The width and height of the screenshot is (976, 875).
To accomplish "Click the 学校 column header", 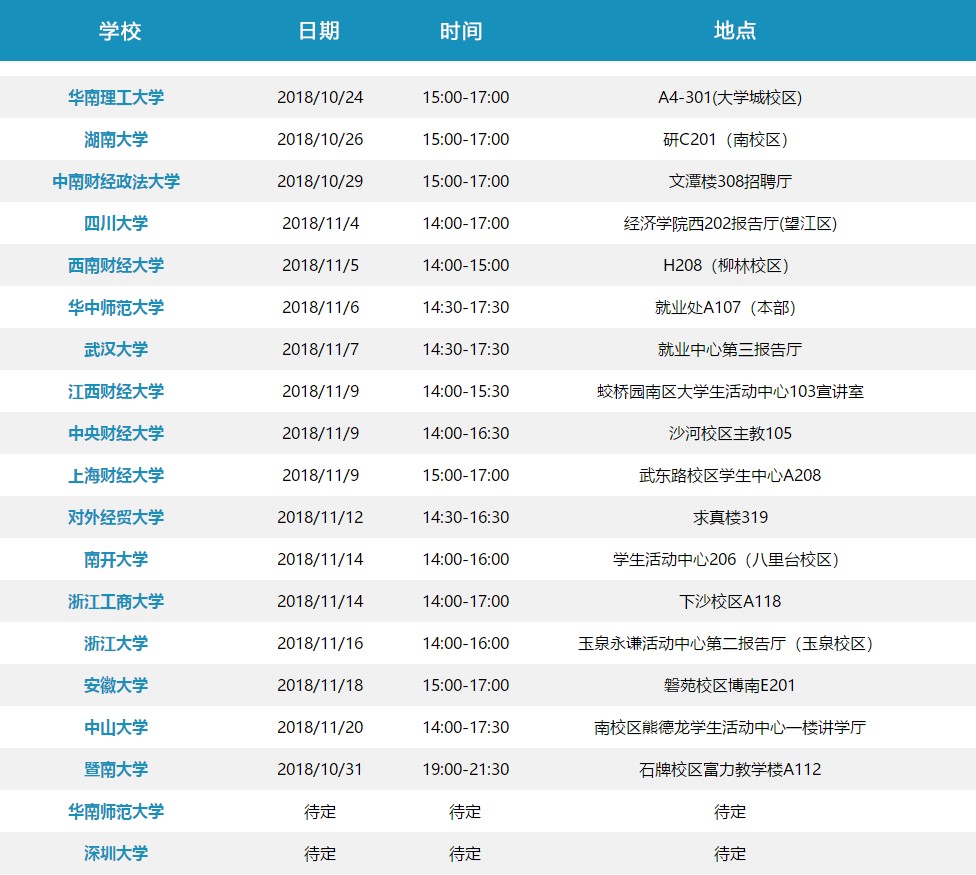I will coord(120,30).
